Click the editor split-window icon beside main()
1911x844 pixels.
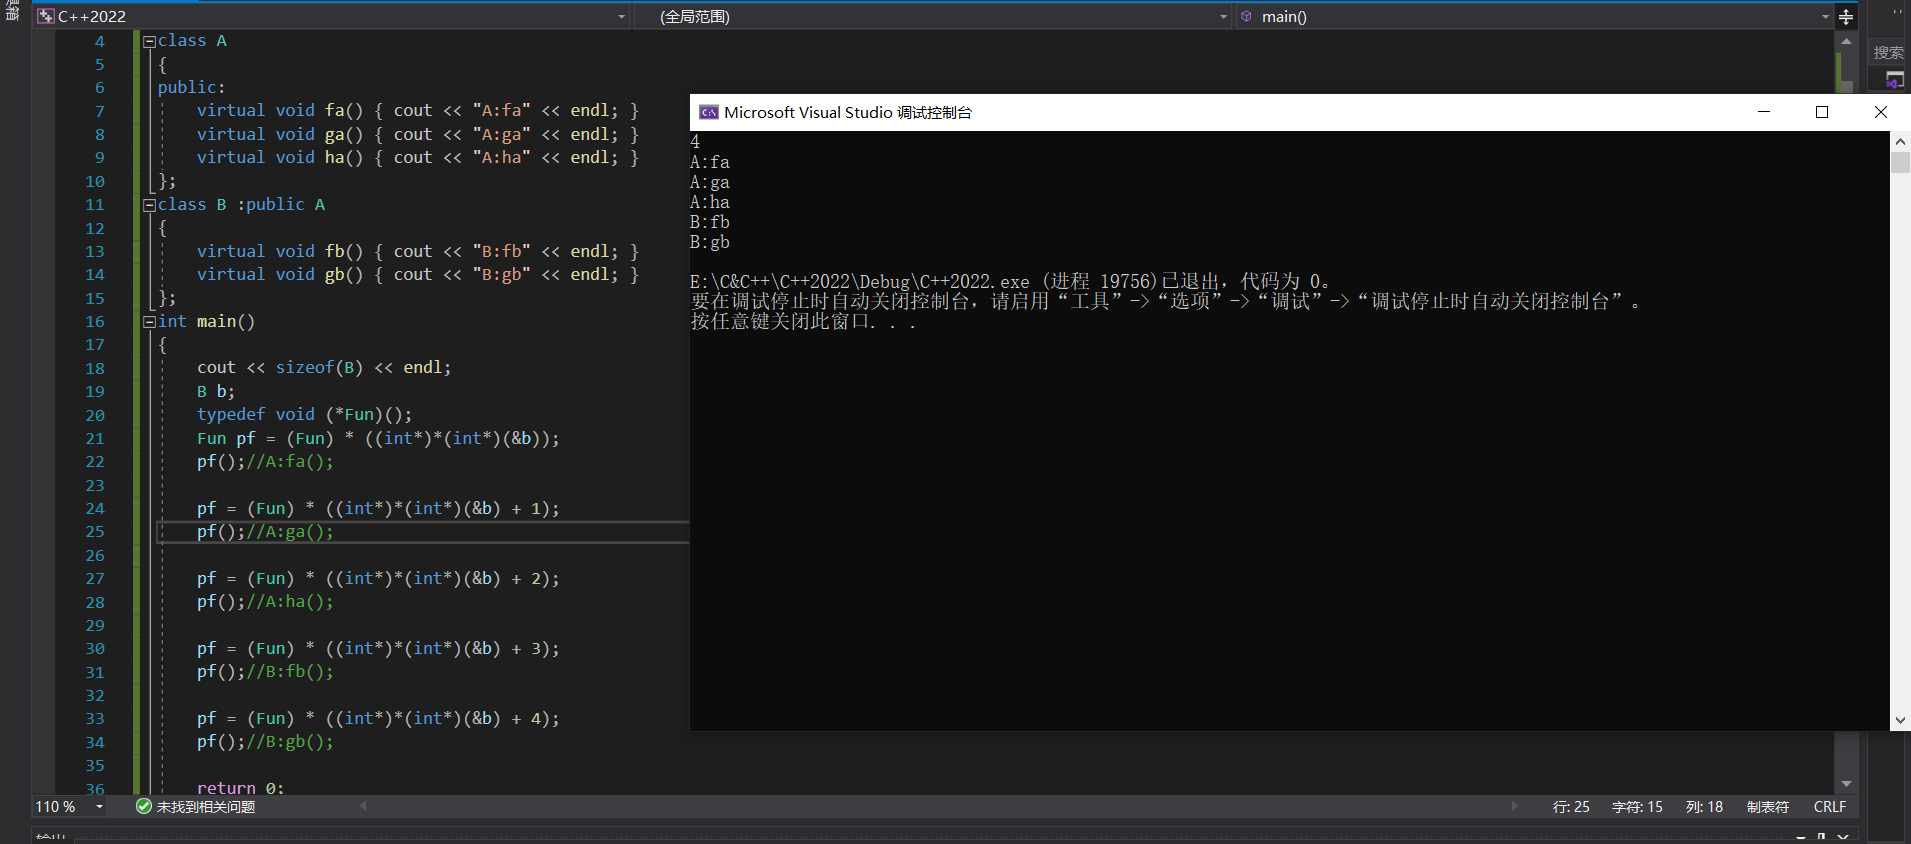point(1846,17)
